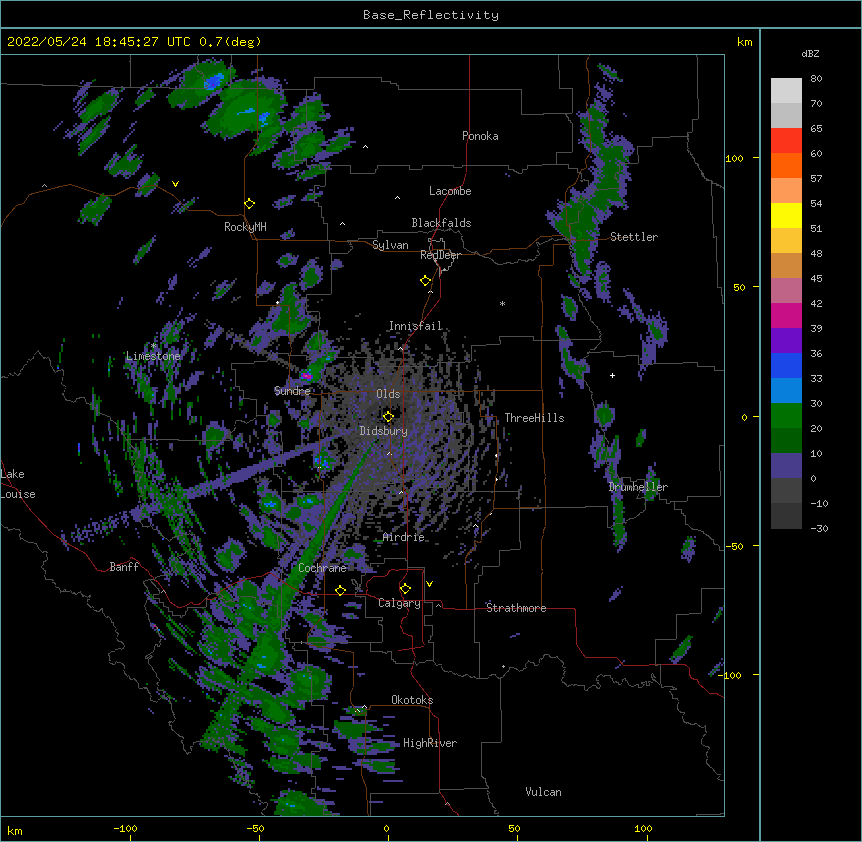The width and height of the screenshot is (862, 842).
Task: Click the Airdrie label
Action: pos(404,537)
